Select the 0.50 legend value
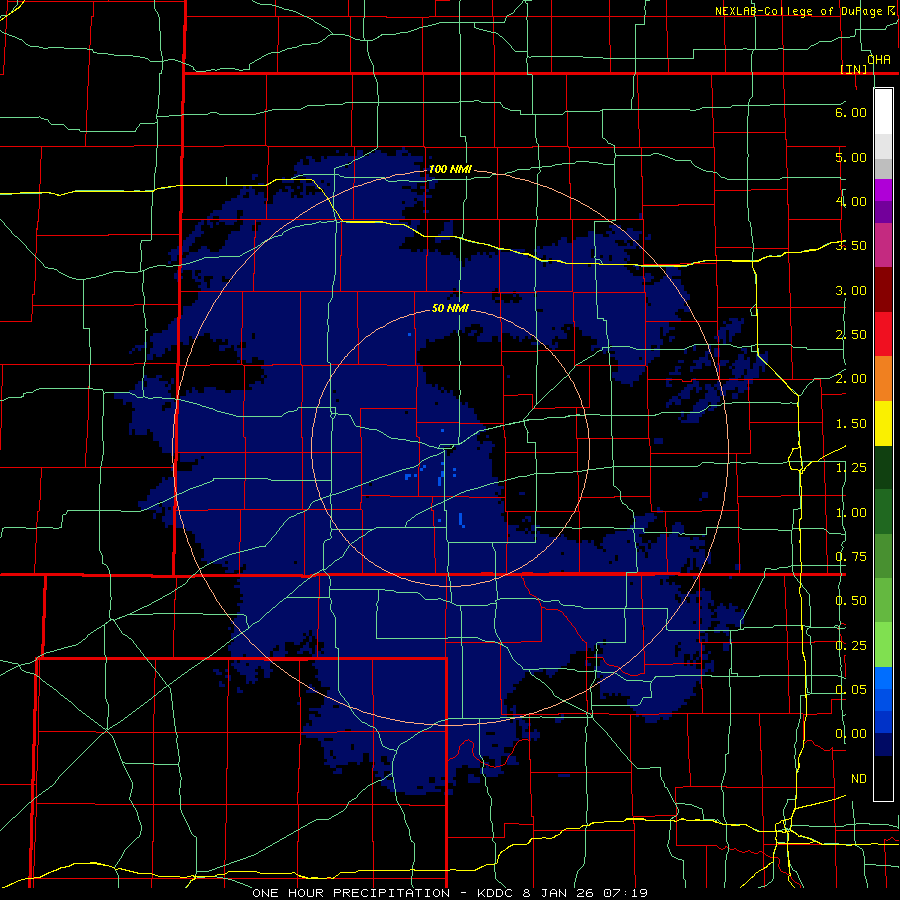900x900 pixels. pyautogui.click(x=851, y=601)
